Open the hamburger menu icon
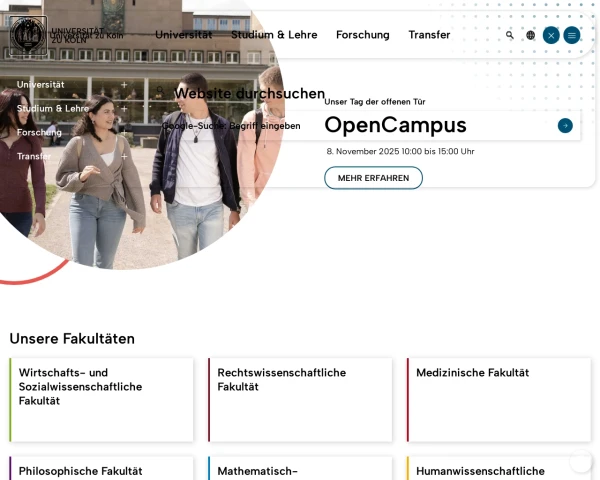This screenshot has width=600, height=480. [x=572, y=35]
